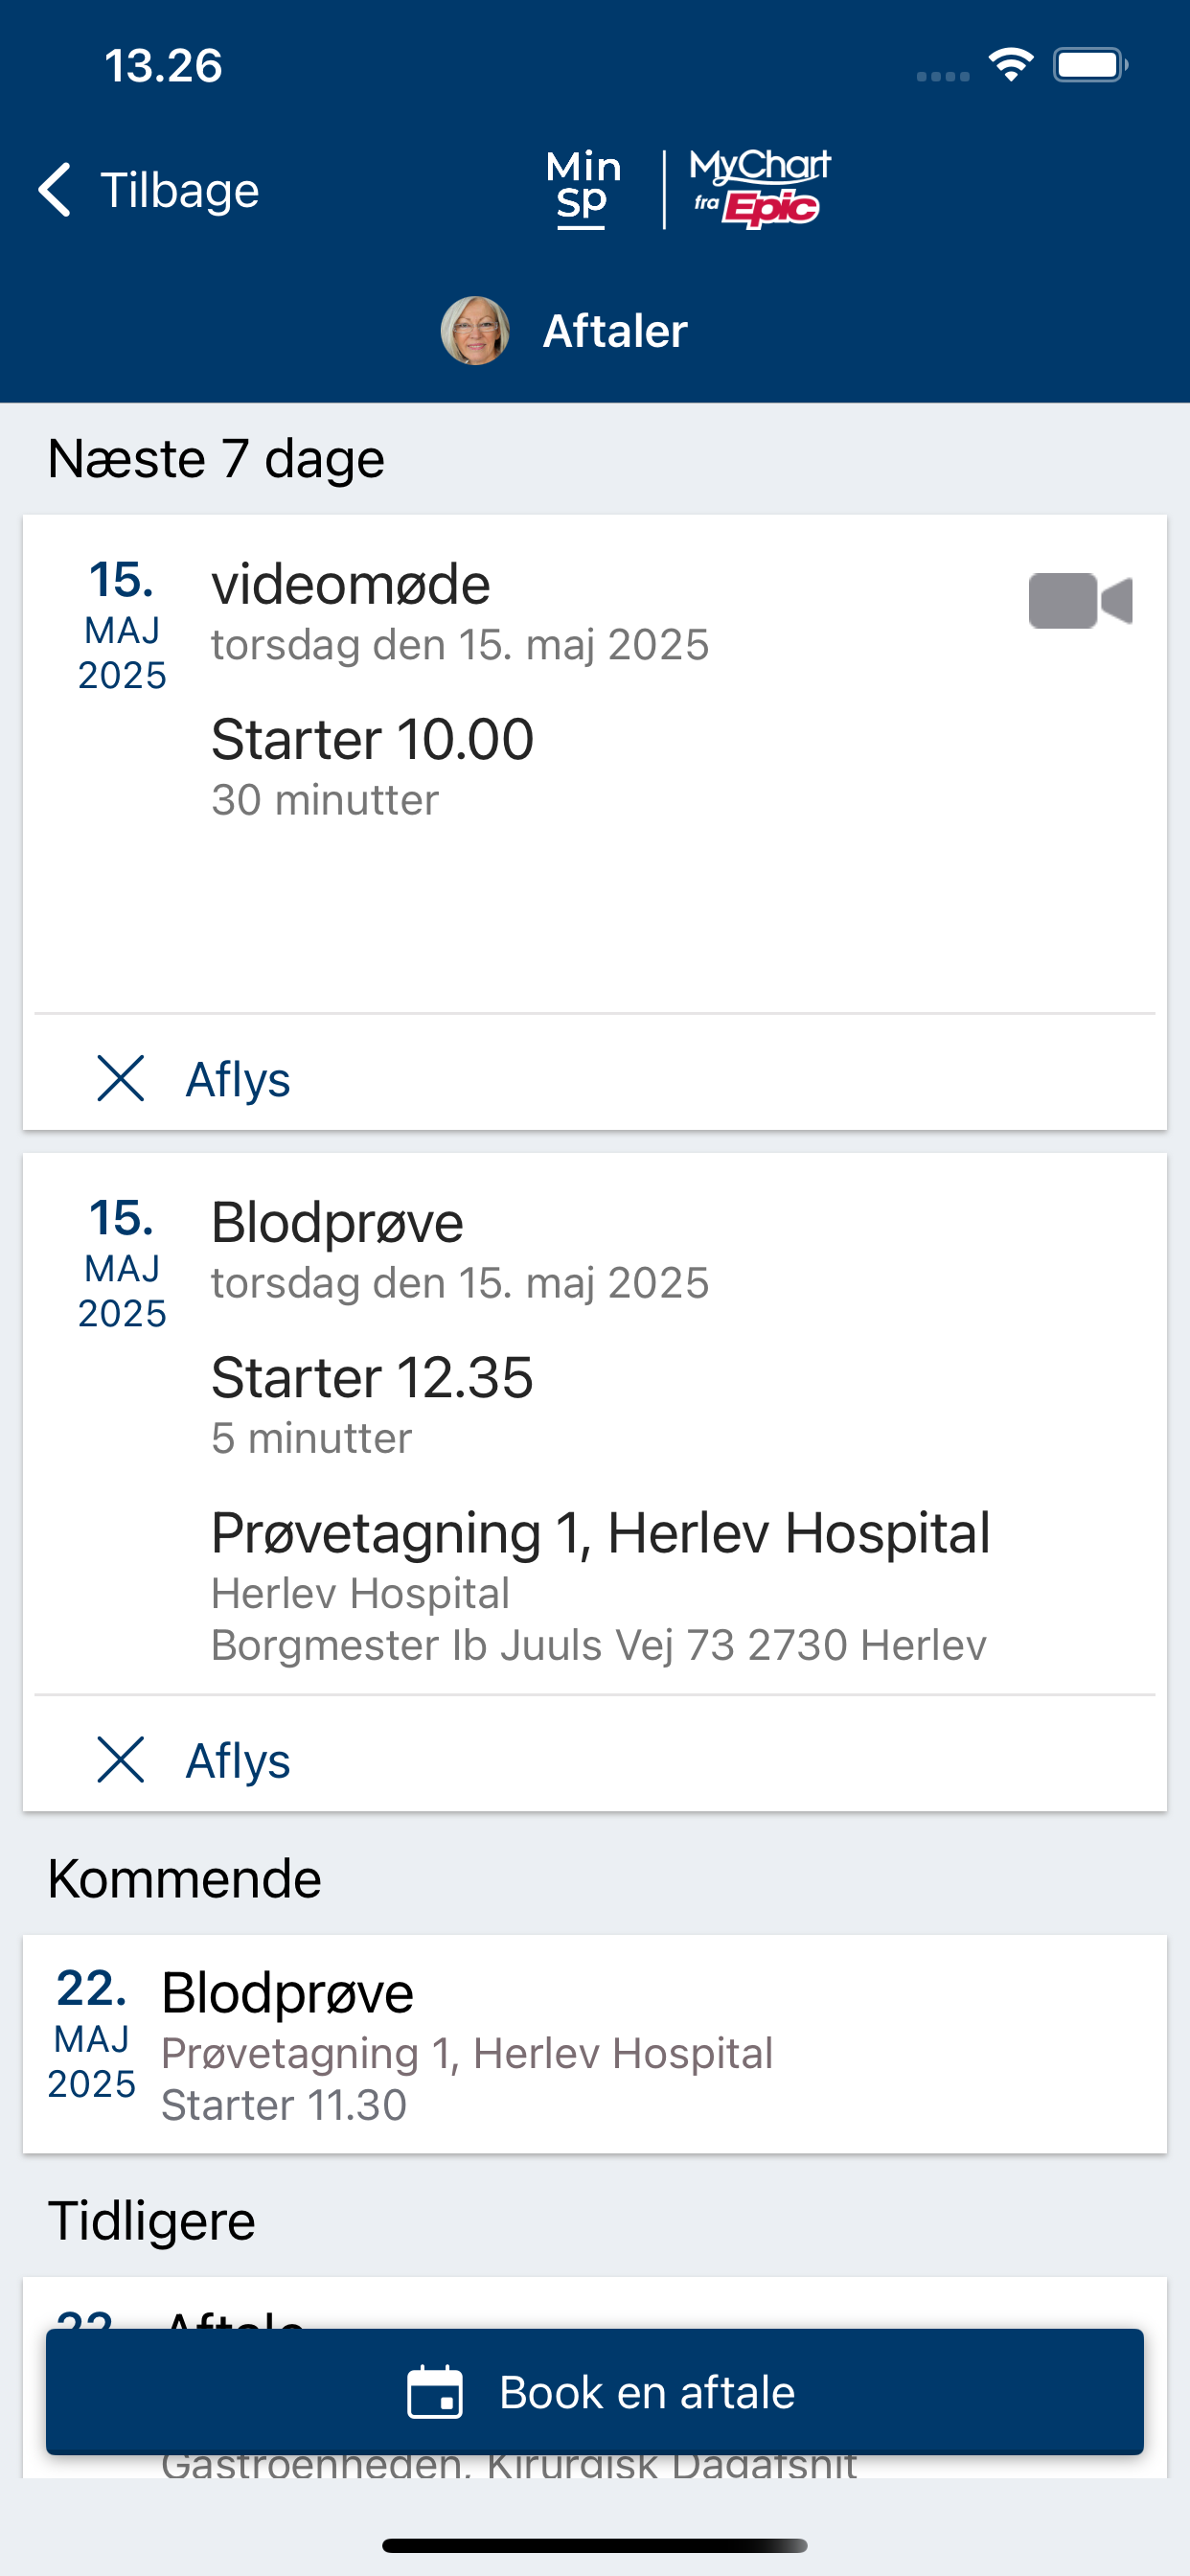Cancel the videomøde via Aflys

238,1079
